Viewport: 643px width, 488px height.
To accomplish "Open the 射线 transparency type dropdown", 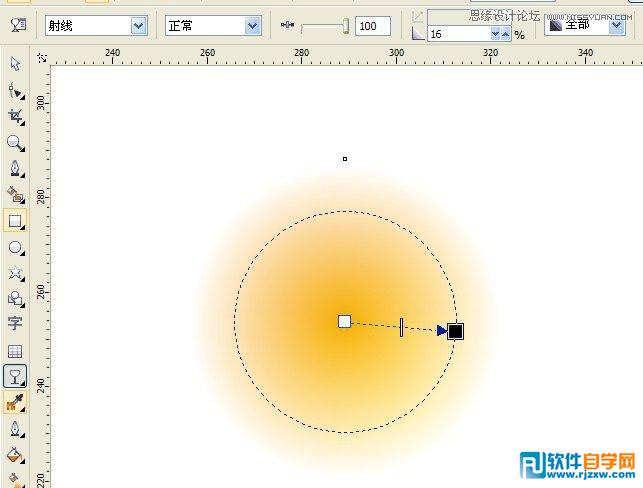I will coord(139,26).
